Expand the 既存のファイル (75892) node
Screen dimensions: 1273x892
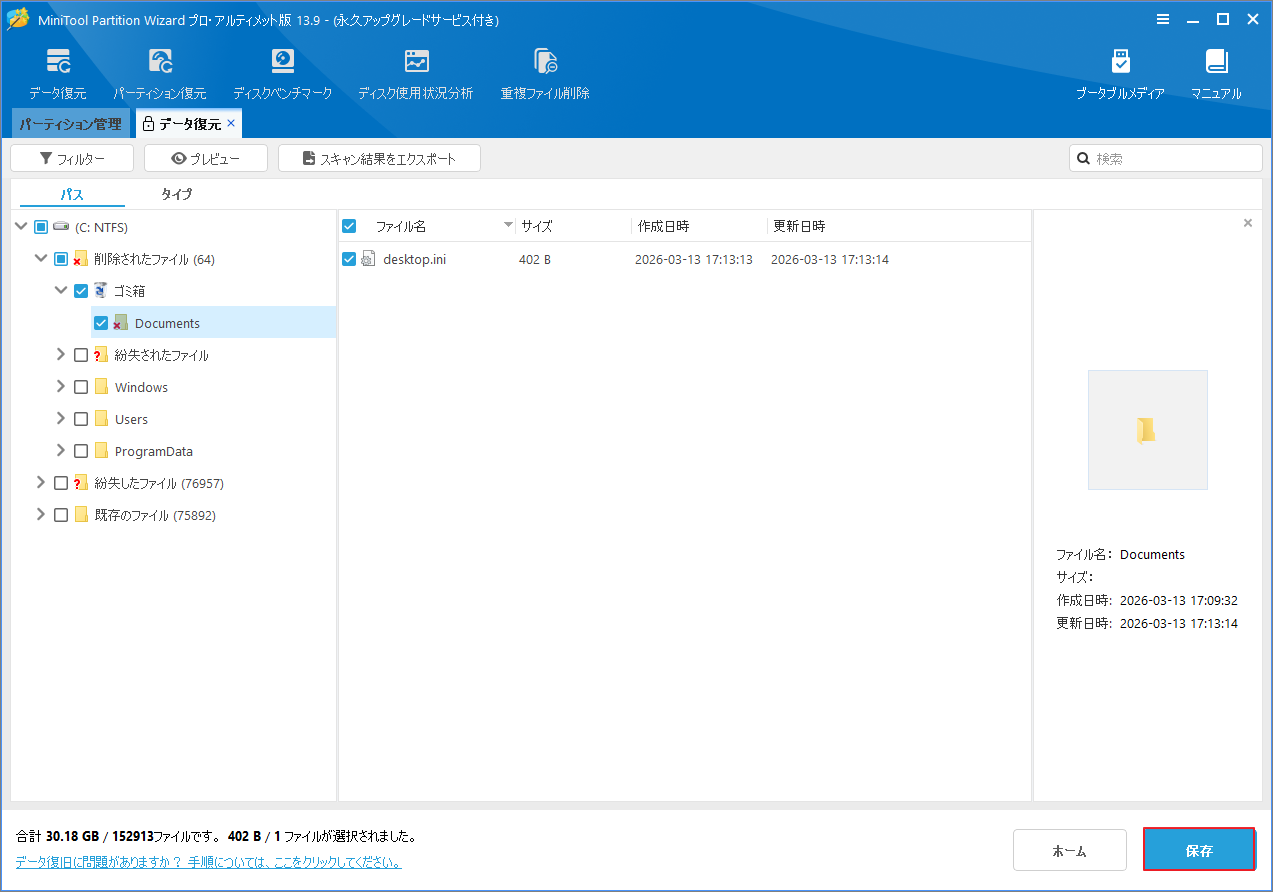pos(41,514)
